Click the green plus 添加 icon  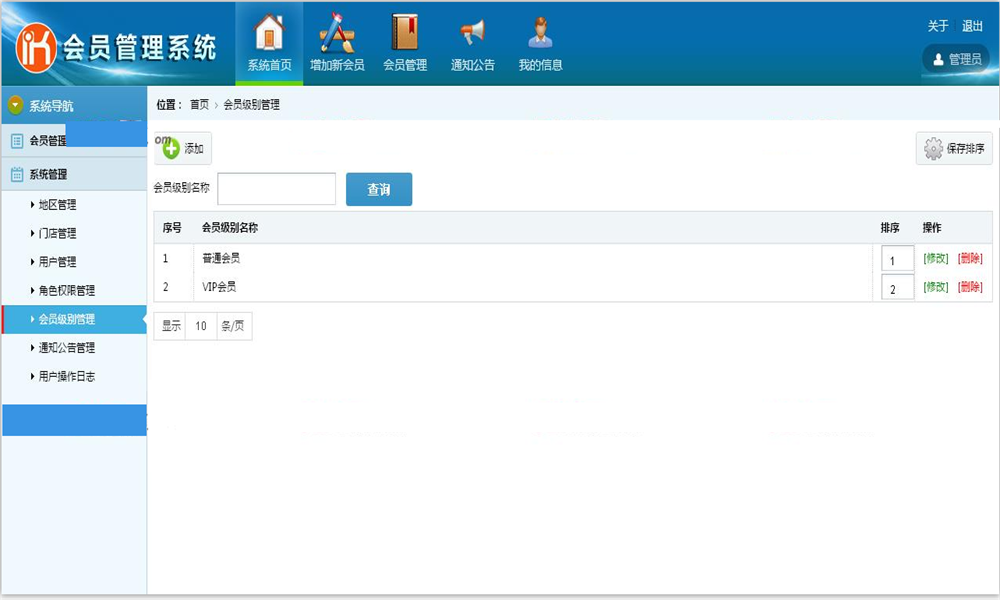[x=171, y=149]
